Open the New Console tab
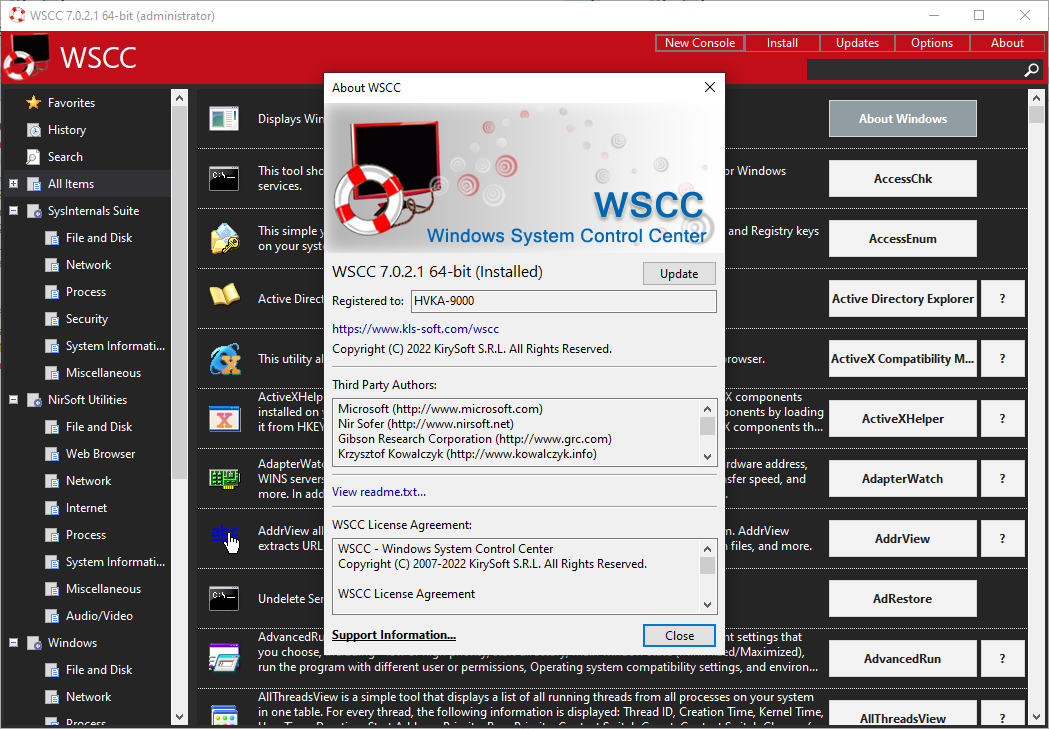Screen dimensions: 1049x729 (700, 43)
